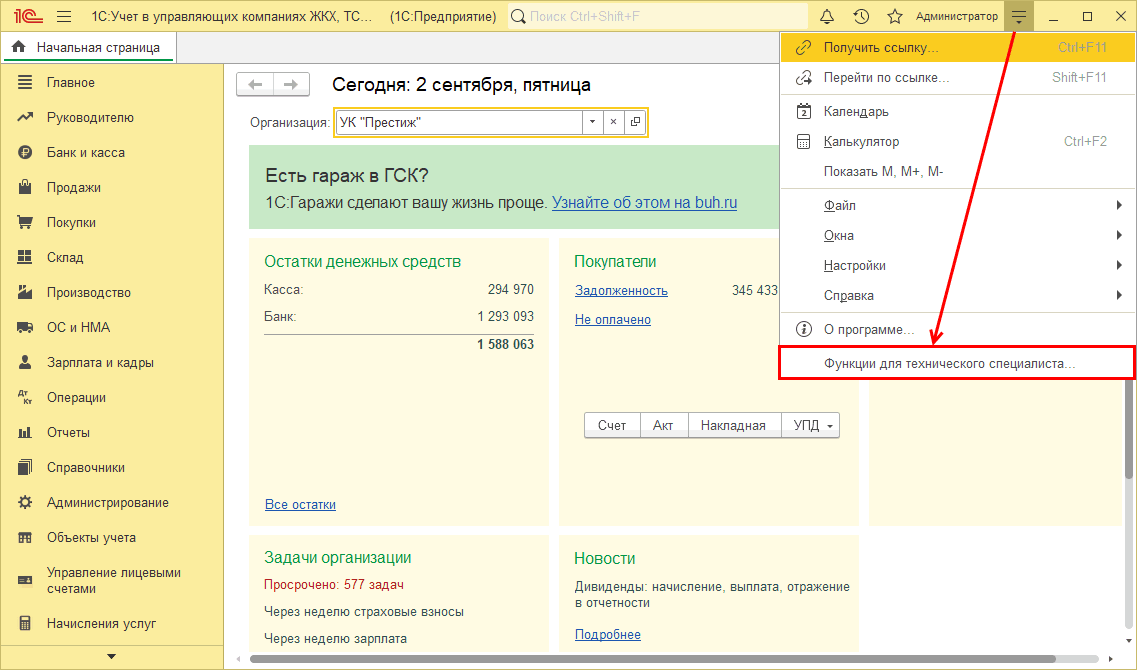Image resolution: width=1137 pixels, height=670 pixels.
Task: Click the Просрочено: 577 задач text
Action: [x=334, y=584]
